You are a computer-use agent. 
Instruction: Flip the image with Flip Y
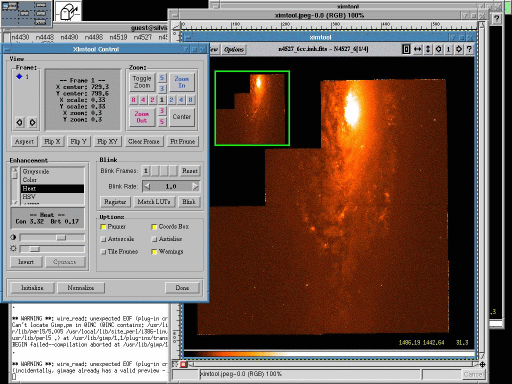point(78,141)
